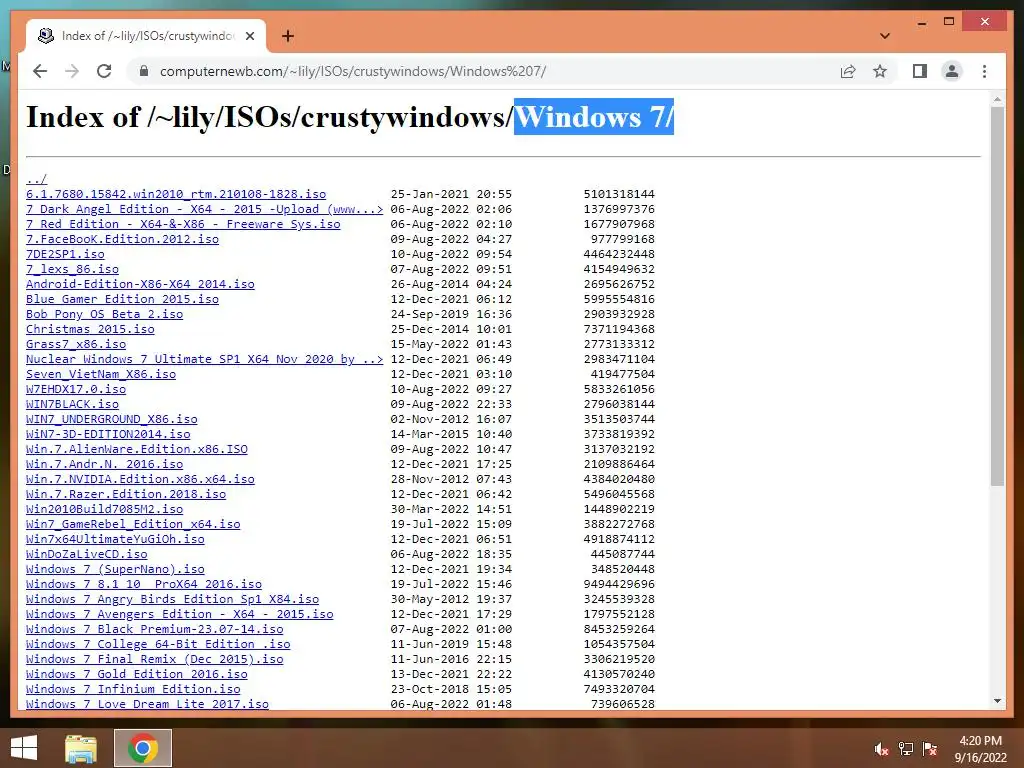Open 7.FaceBooK.Edition.2012.iso link

(x=122, y=239)
